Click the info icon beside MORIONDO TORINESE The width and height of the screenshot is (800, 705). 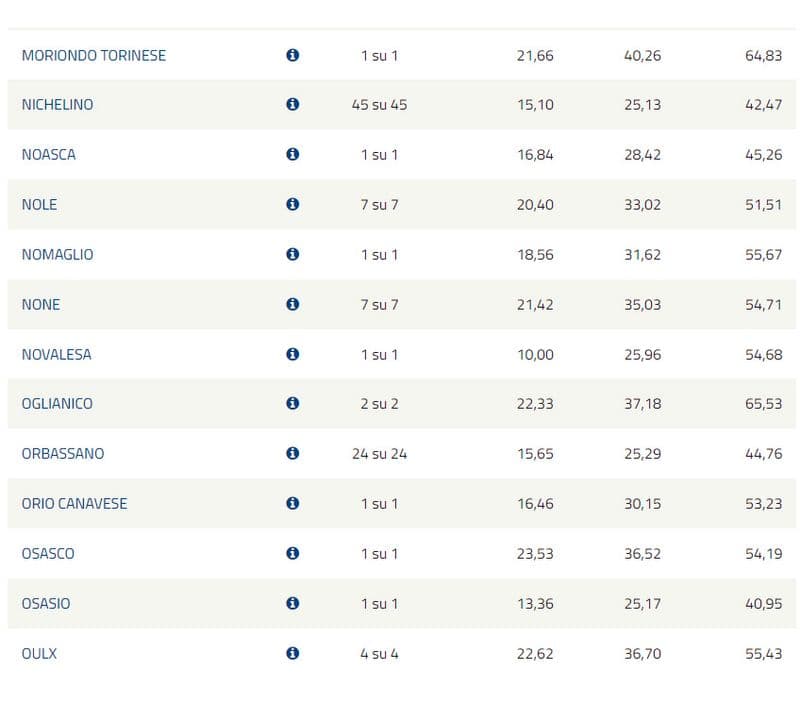point(292,55)
